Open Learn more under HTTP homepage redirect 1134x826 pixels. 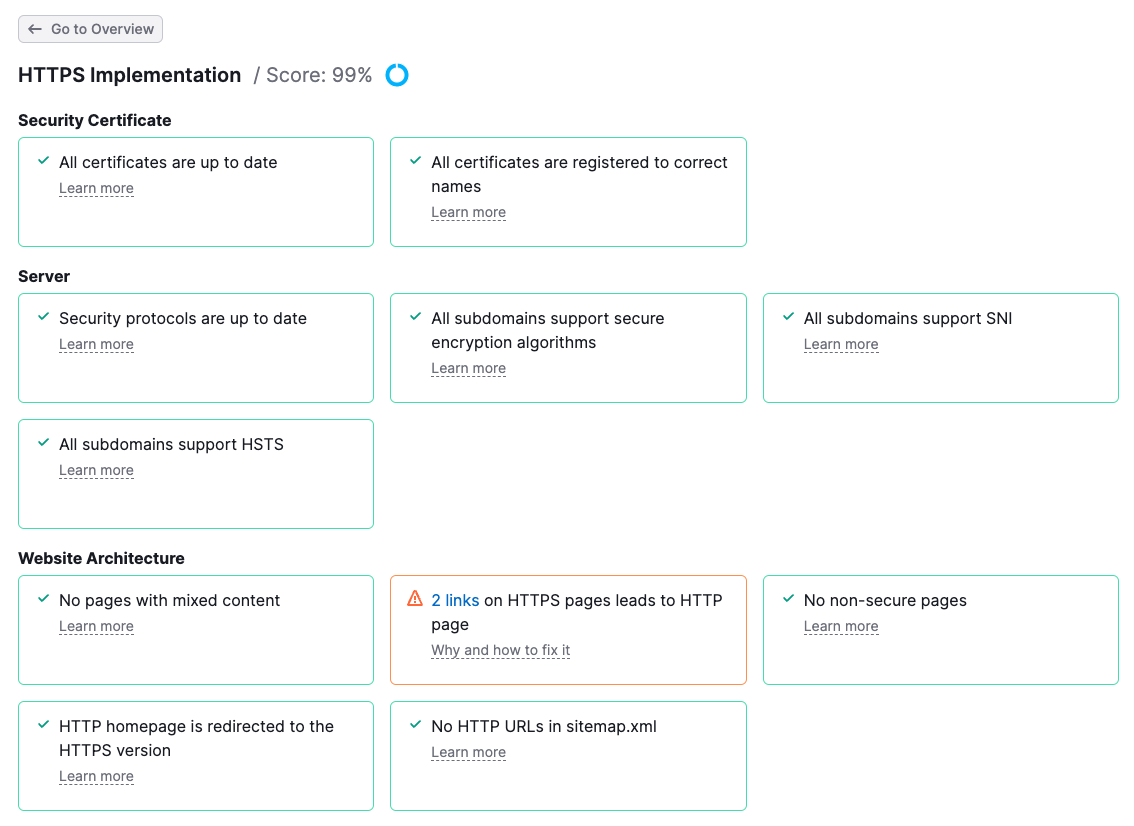(x=96, y=776)
